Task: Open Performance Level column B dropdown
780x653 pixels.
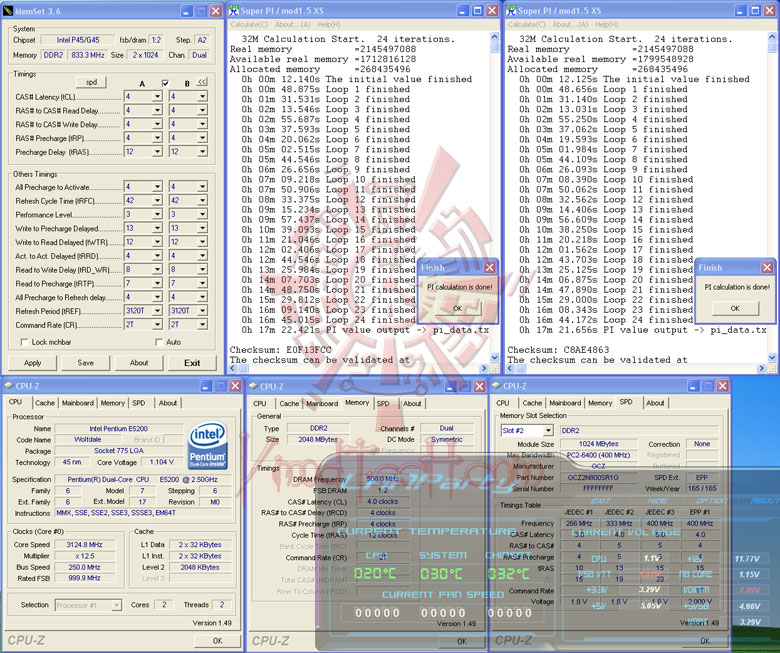Action: pos(202,214)
